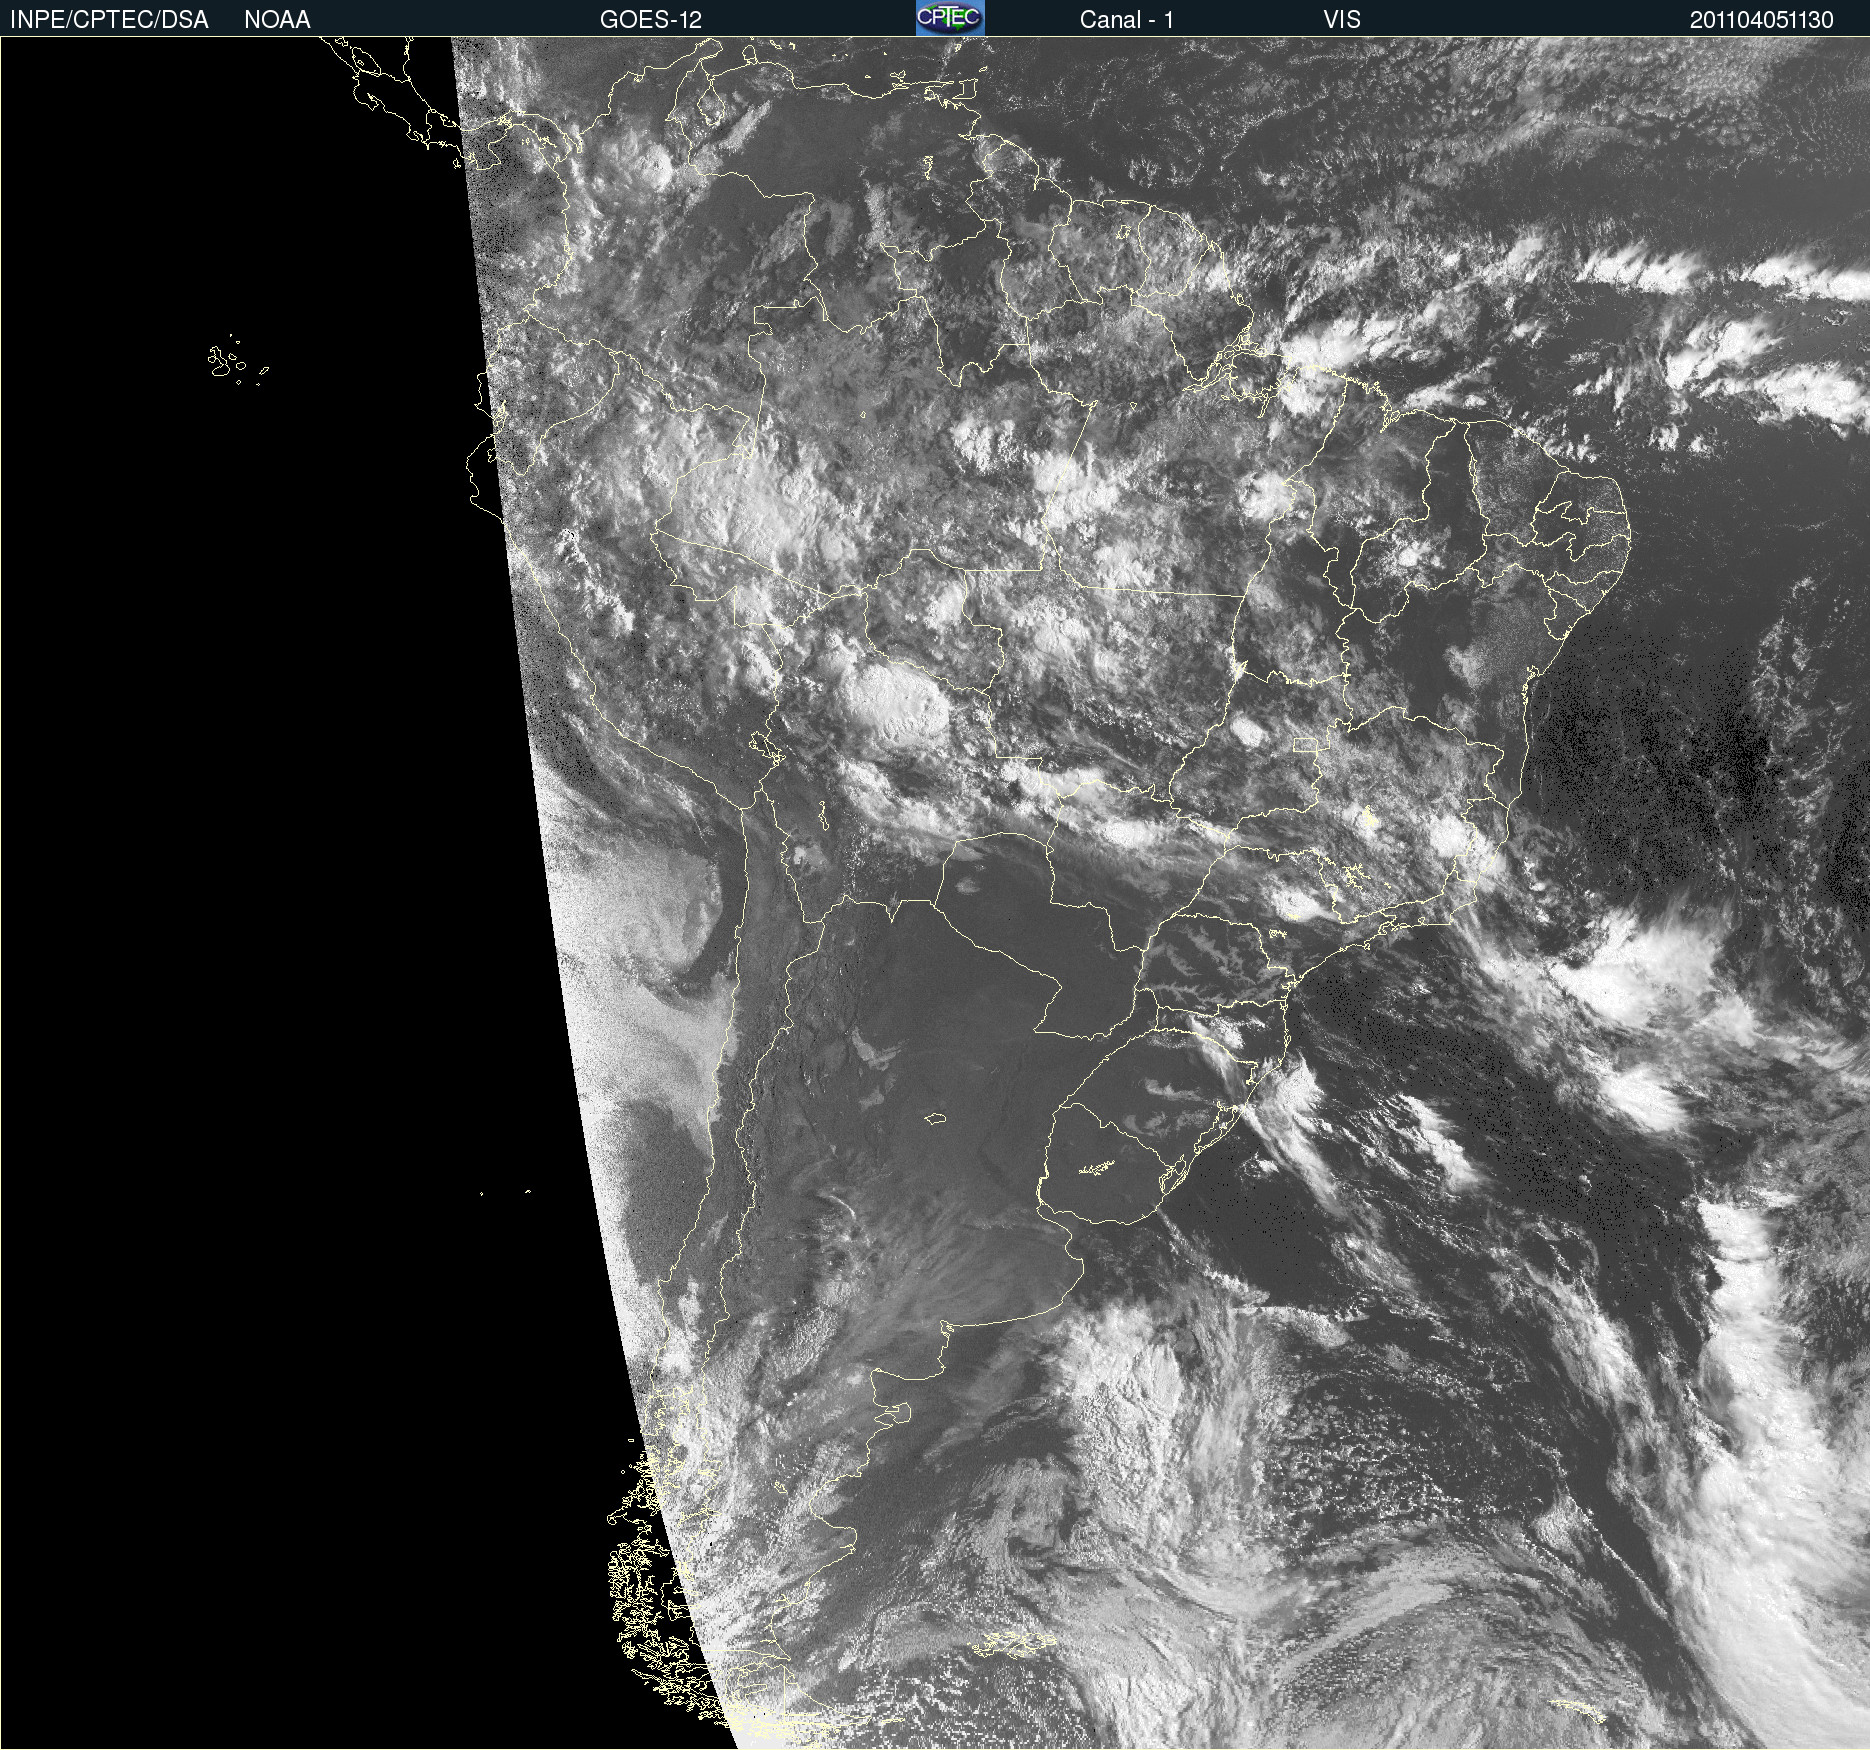Select the 'Canal - 1' channel label

[x=1126, y=20]
